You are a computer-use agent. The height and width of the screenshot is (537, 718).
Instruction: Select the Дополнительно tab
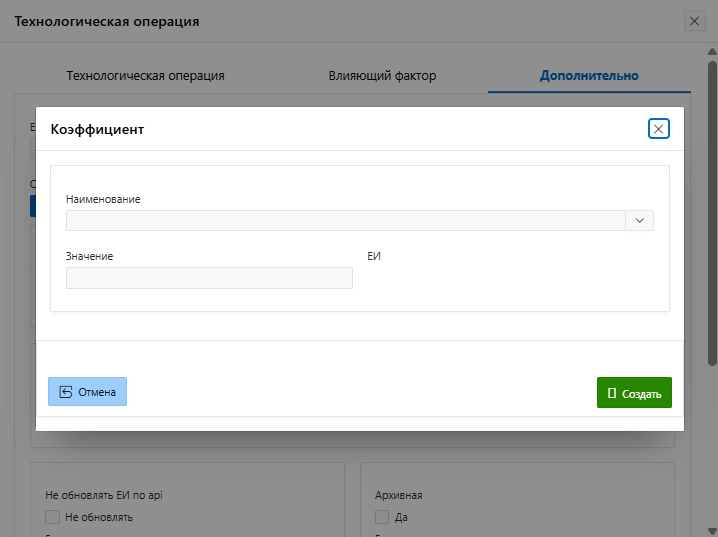pos(589,75)
